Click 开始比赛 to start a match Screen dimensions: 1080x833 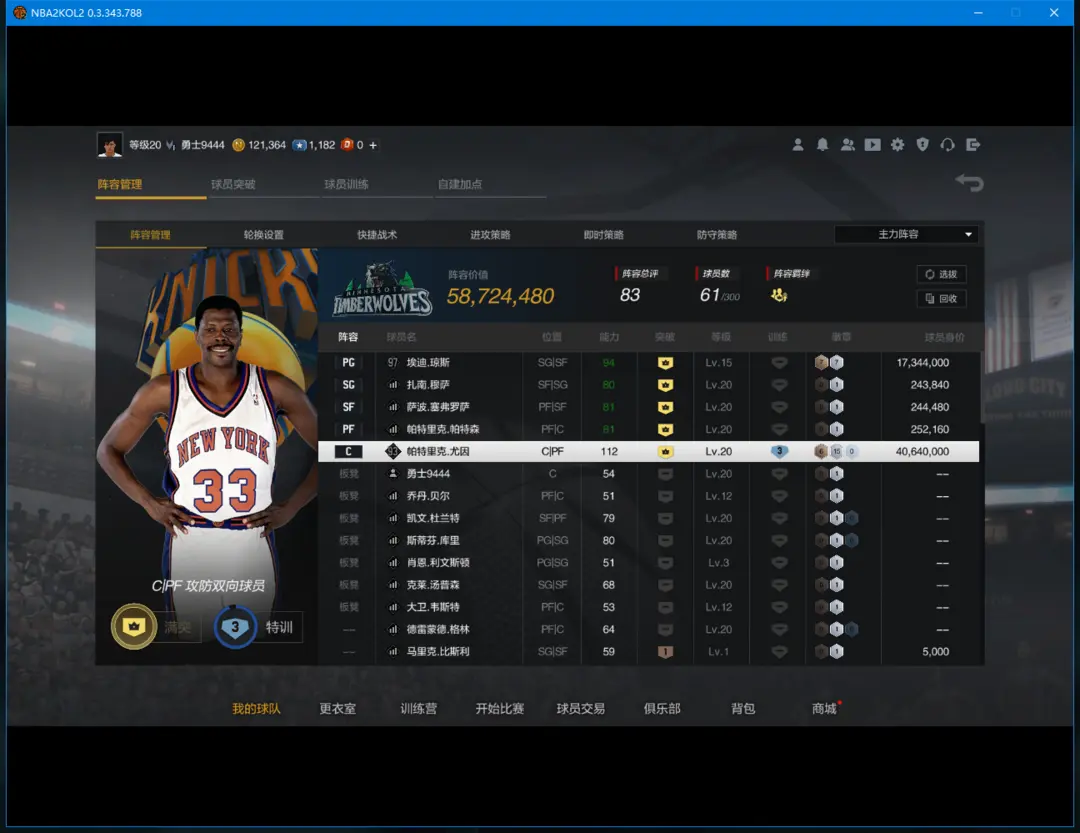tap(499, 708)
